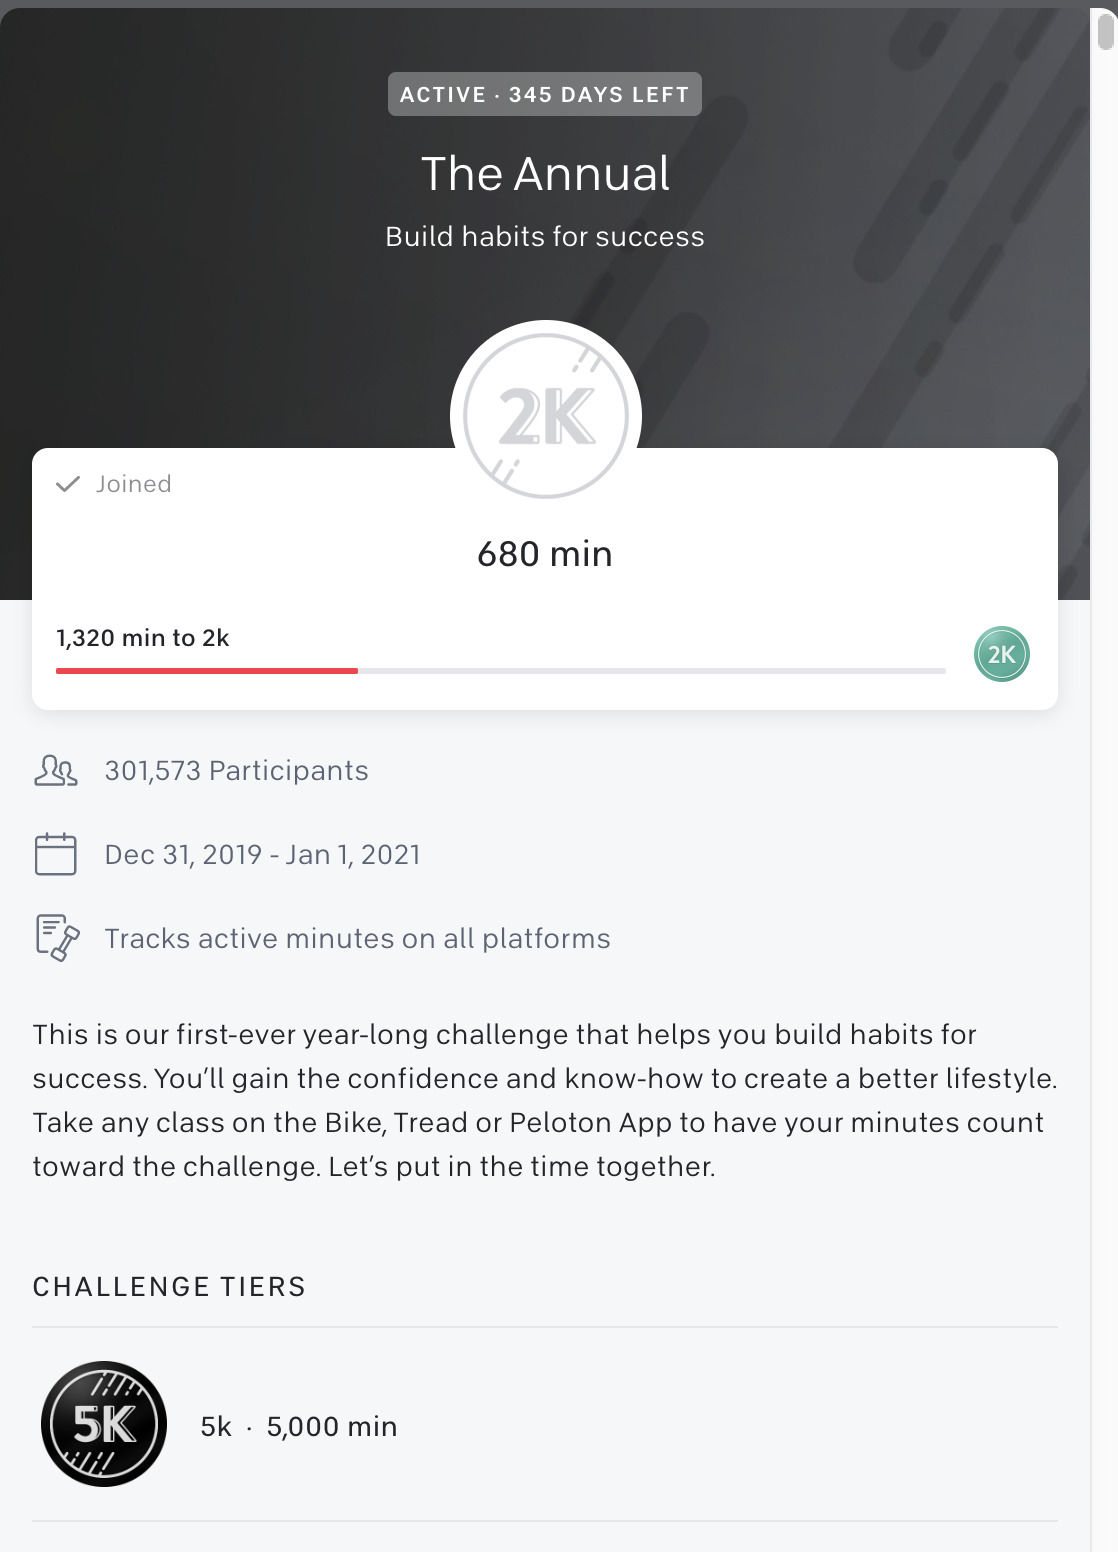
Task: Select the '5k · 5,000 min' tier row
Action: point(299,1426)
